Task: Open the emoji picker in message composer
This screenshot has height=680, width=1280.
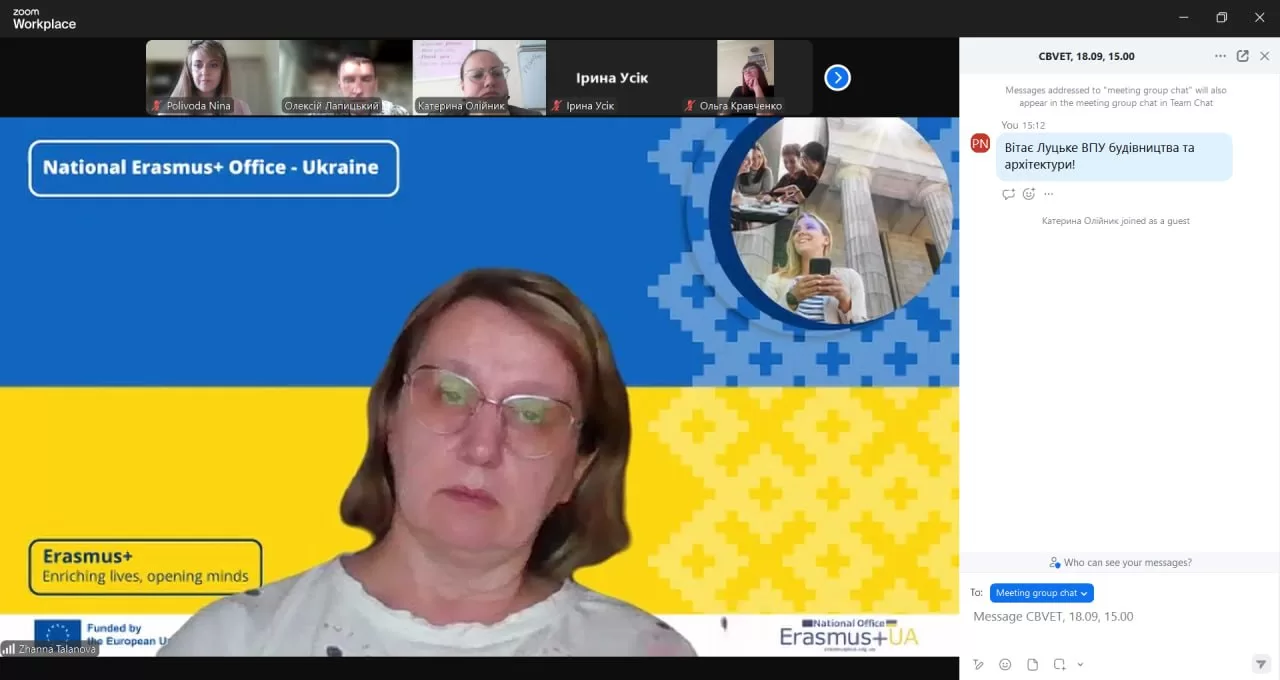Action: [1005, 664]
